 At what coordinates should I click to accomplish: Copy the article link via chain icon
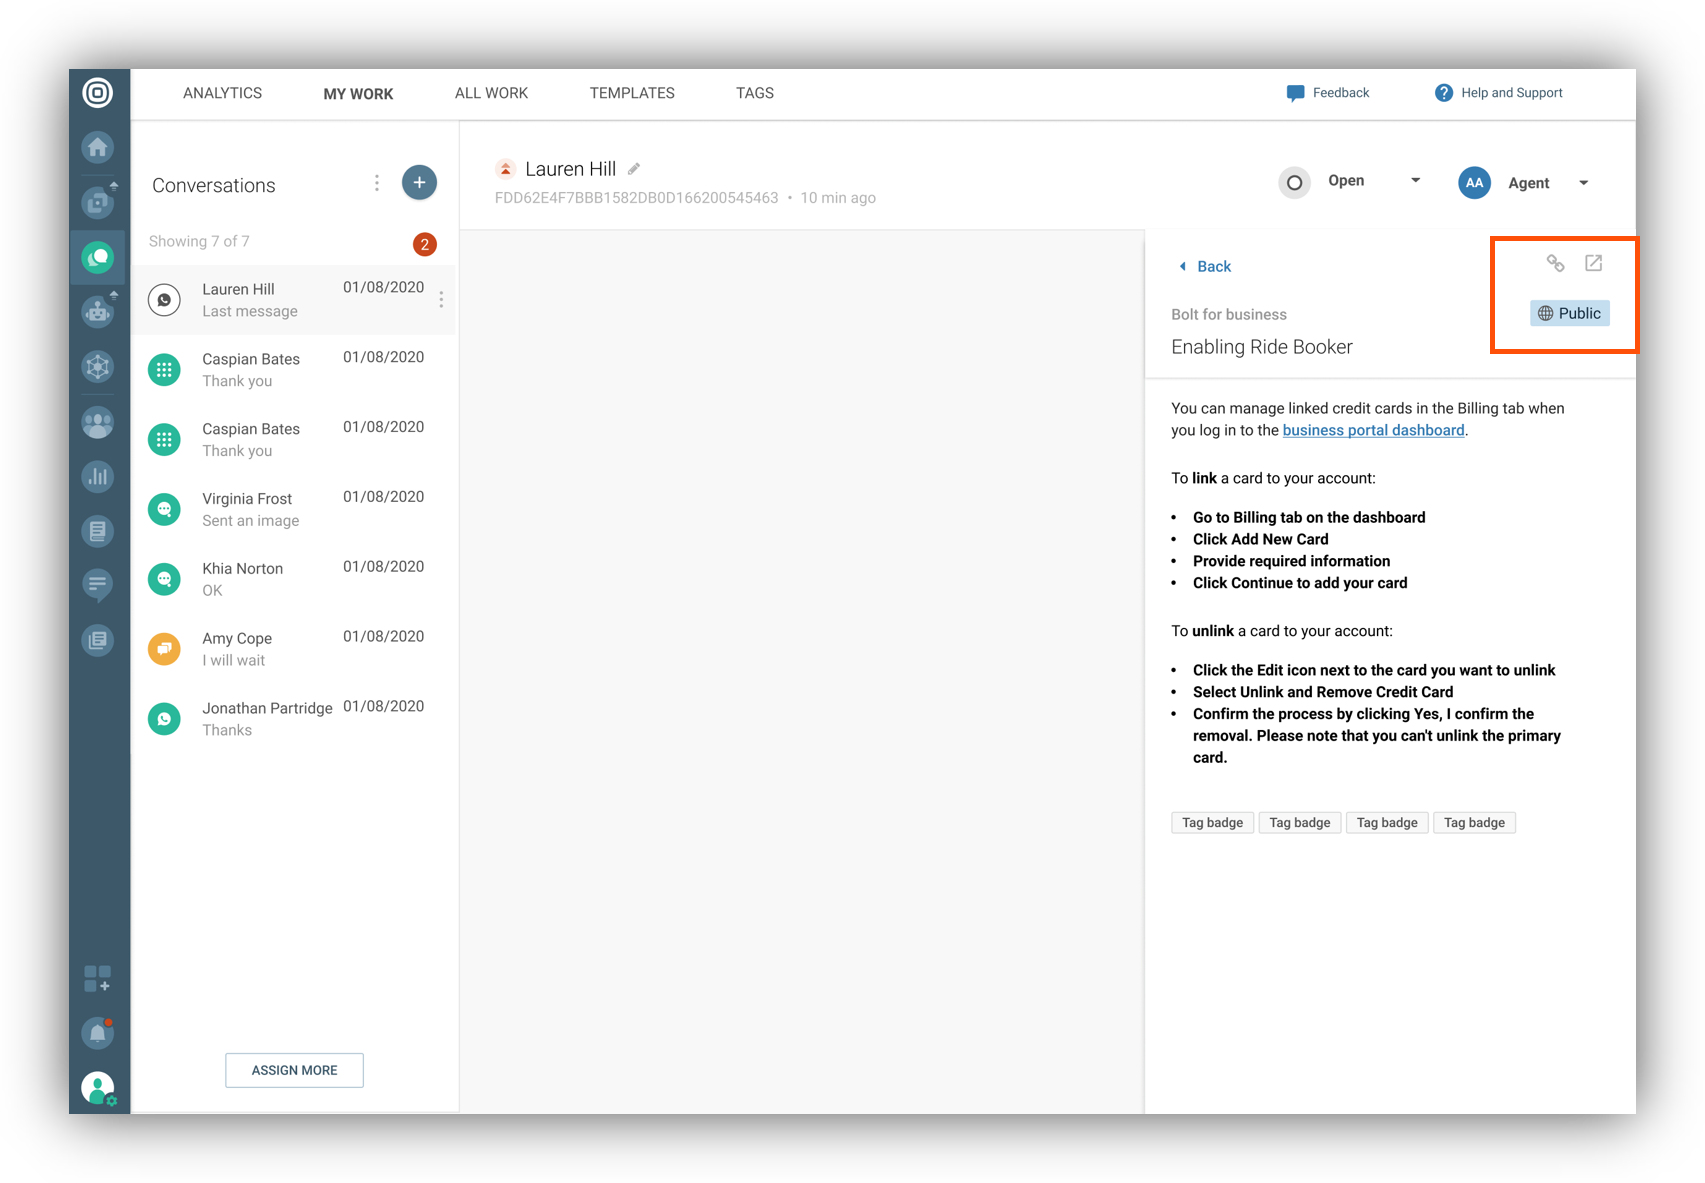(x=1556, y=262)
